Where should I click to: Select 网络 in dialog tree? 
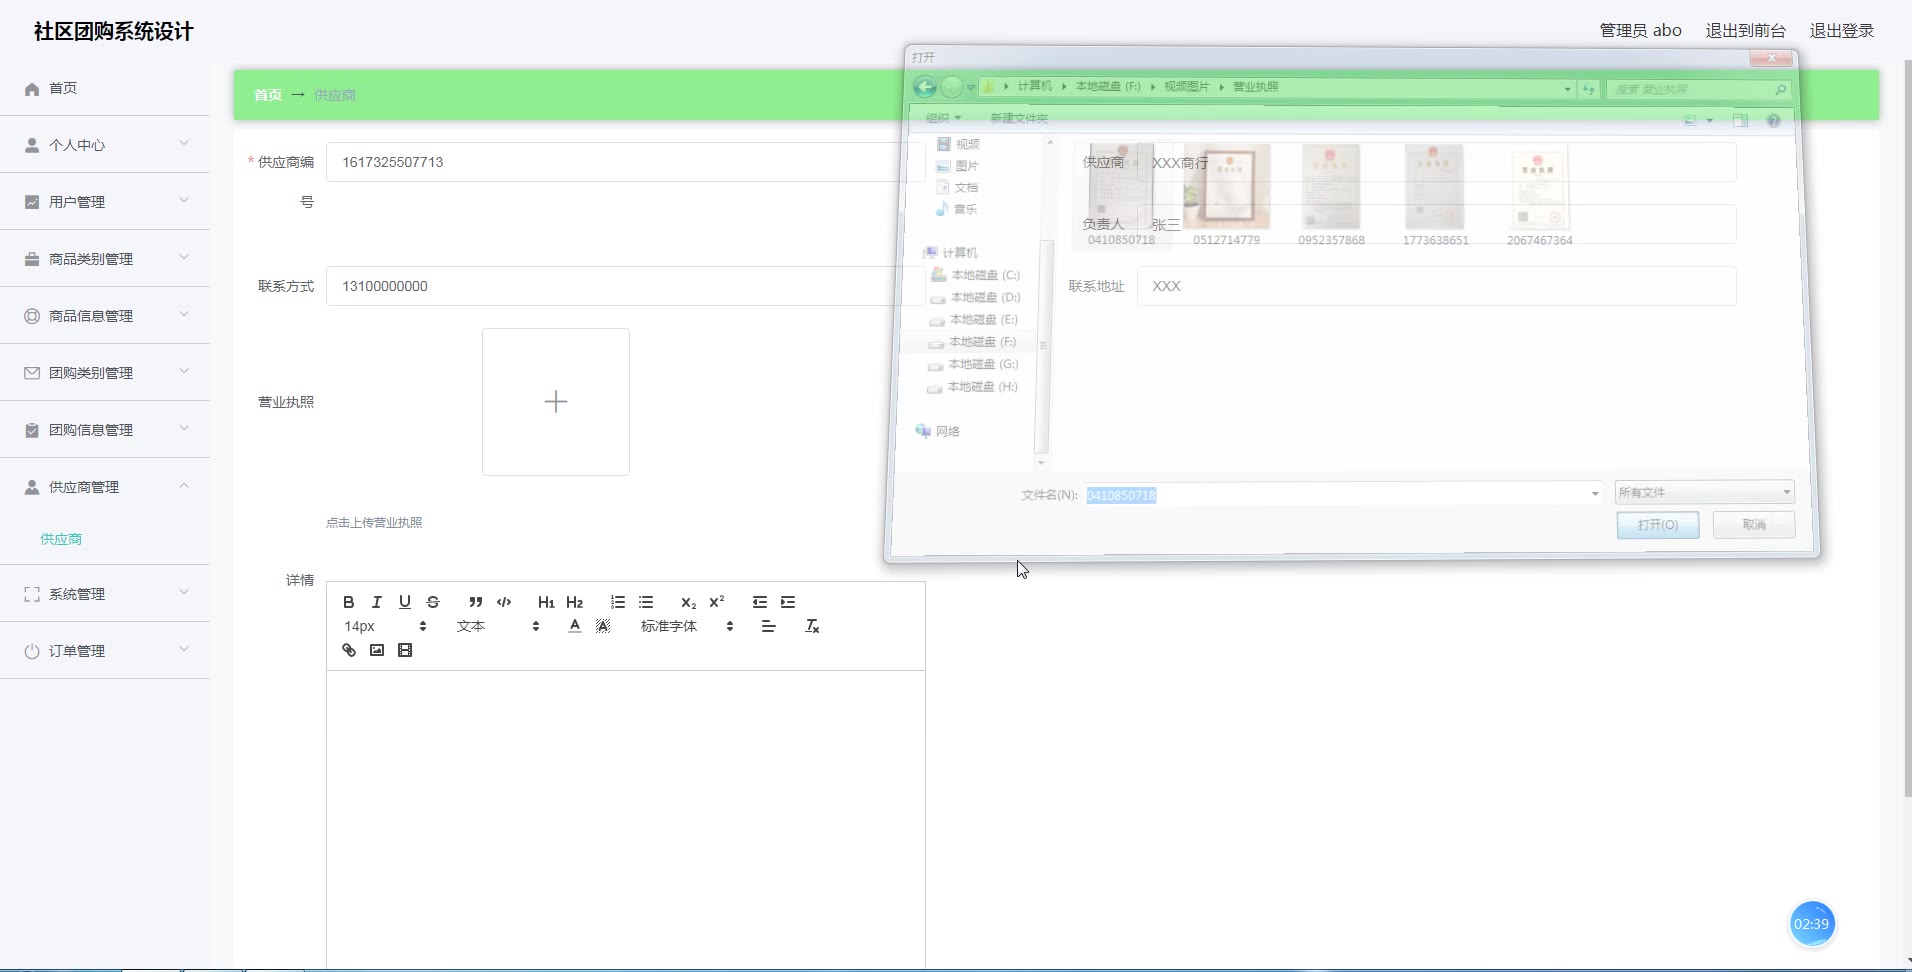point(937,431)
